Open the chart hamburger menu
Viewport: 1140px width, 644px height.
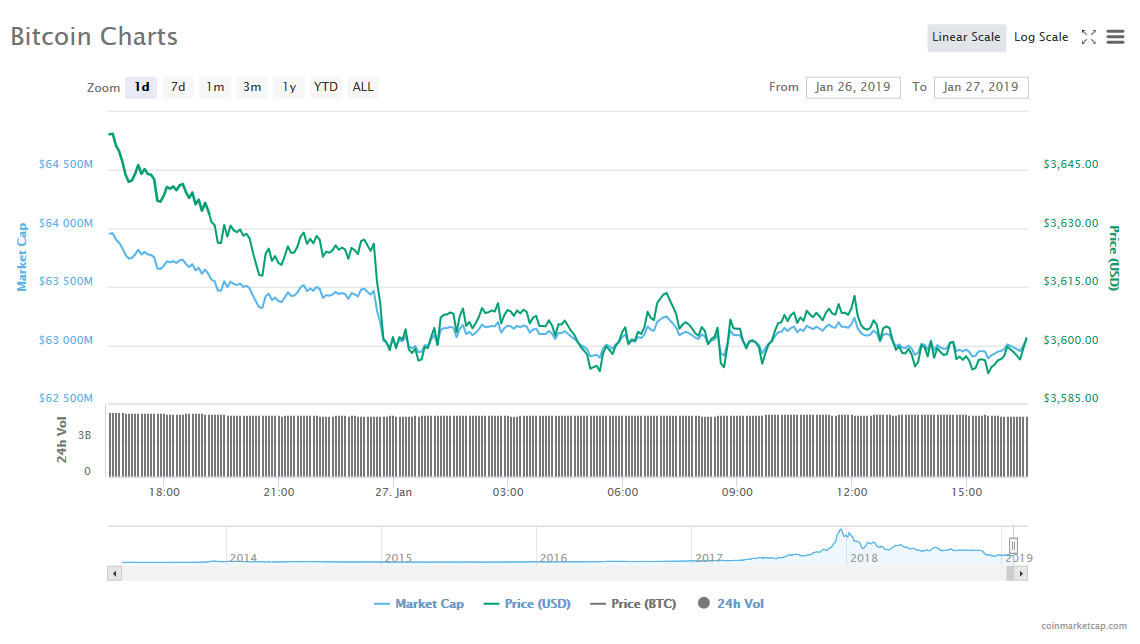[1115, 37]
